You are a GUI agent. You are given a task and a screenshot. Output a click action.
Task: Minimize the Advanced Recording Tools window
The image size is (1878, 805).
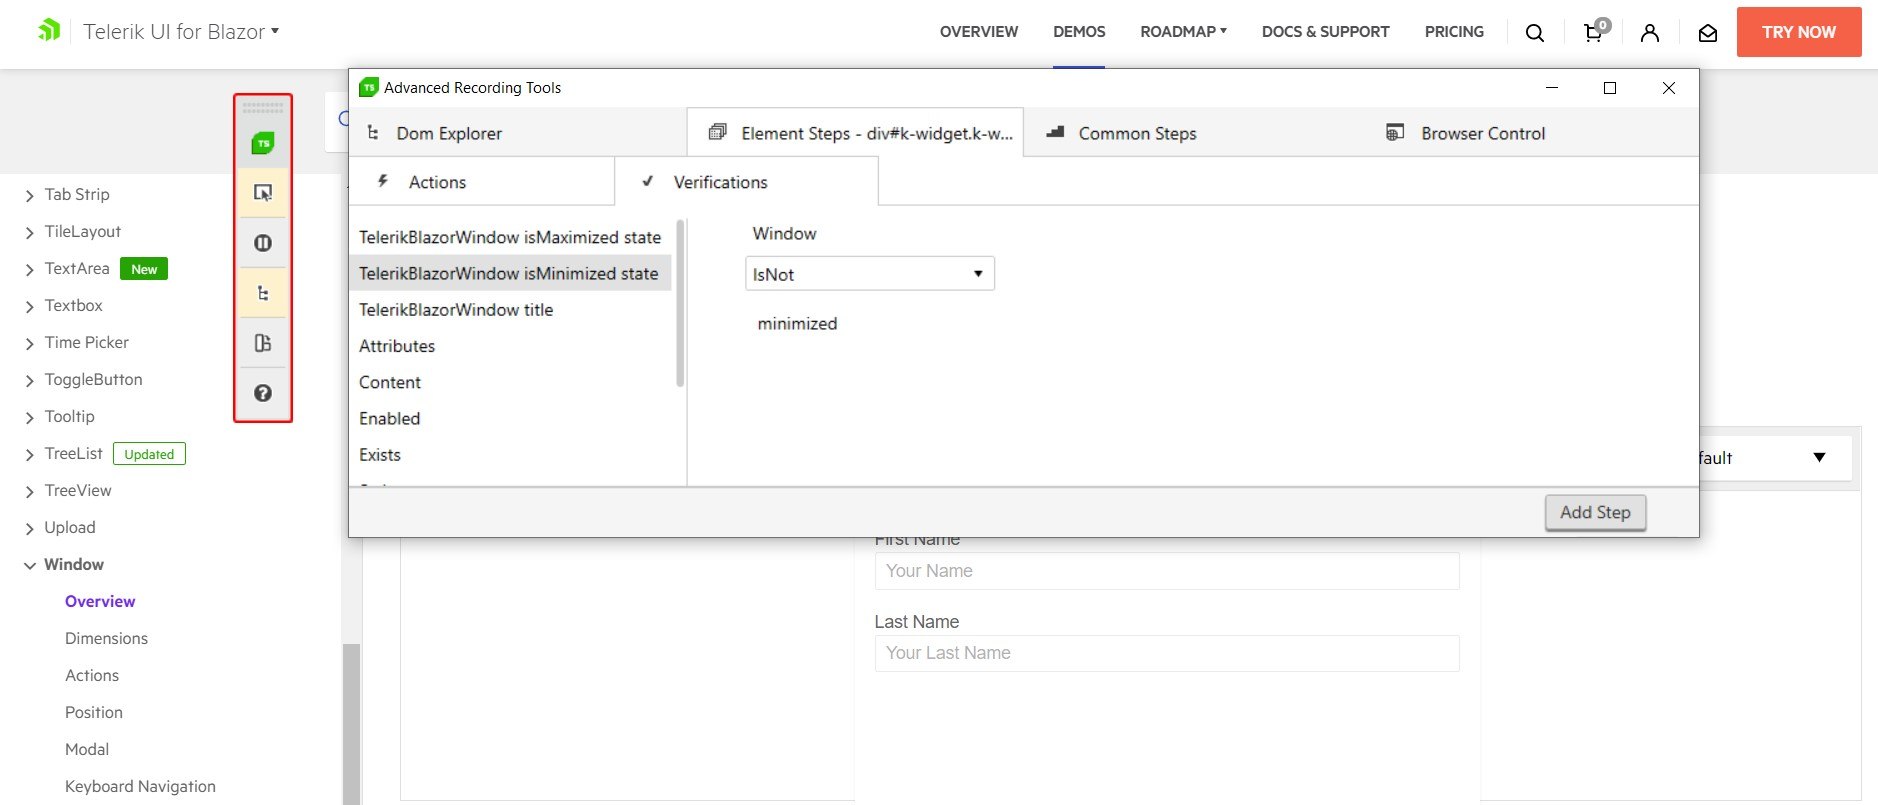coord(1552,88)
